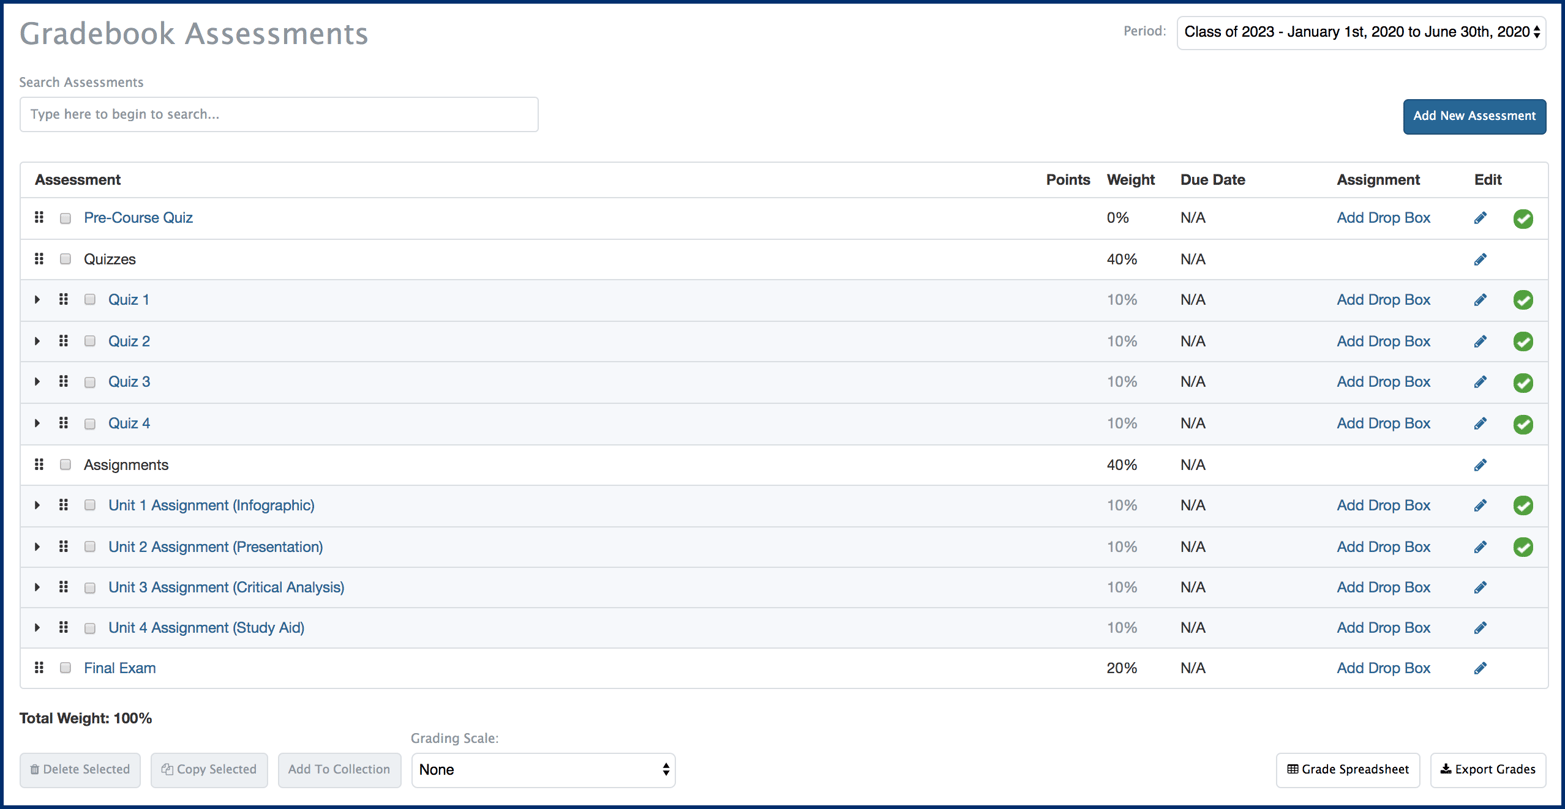Open the Period selector dropdown
This screenshot has height=809, width=1565.
(x=1360, y=31)
